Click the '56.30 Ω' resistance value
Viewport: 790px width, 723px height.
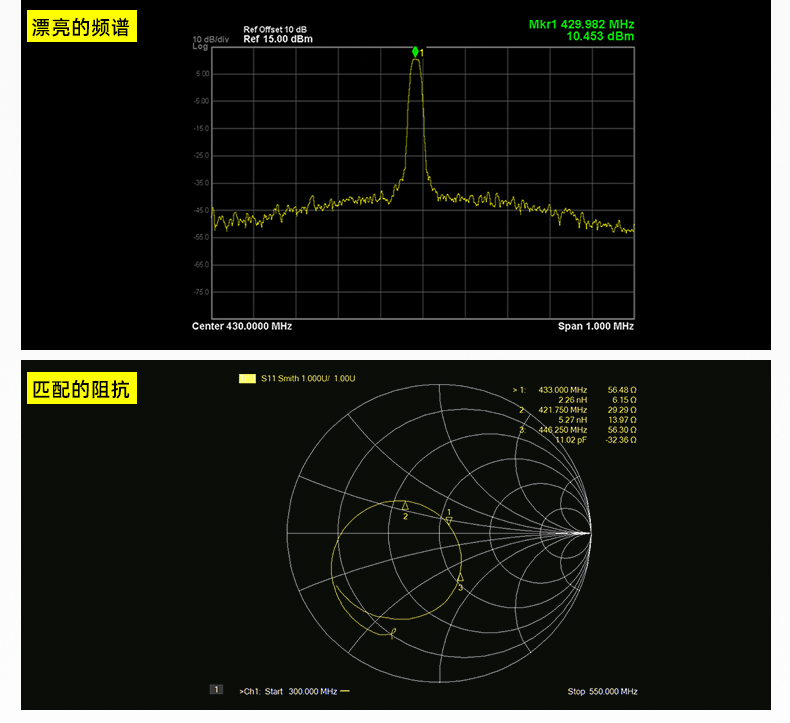[622, 430]
